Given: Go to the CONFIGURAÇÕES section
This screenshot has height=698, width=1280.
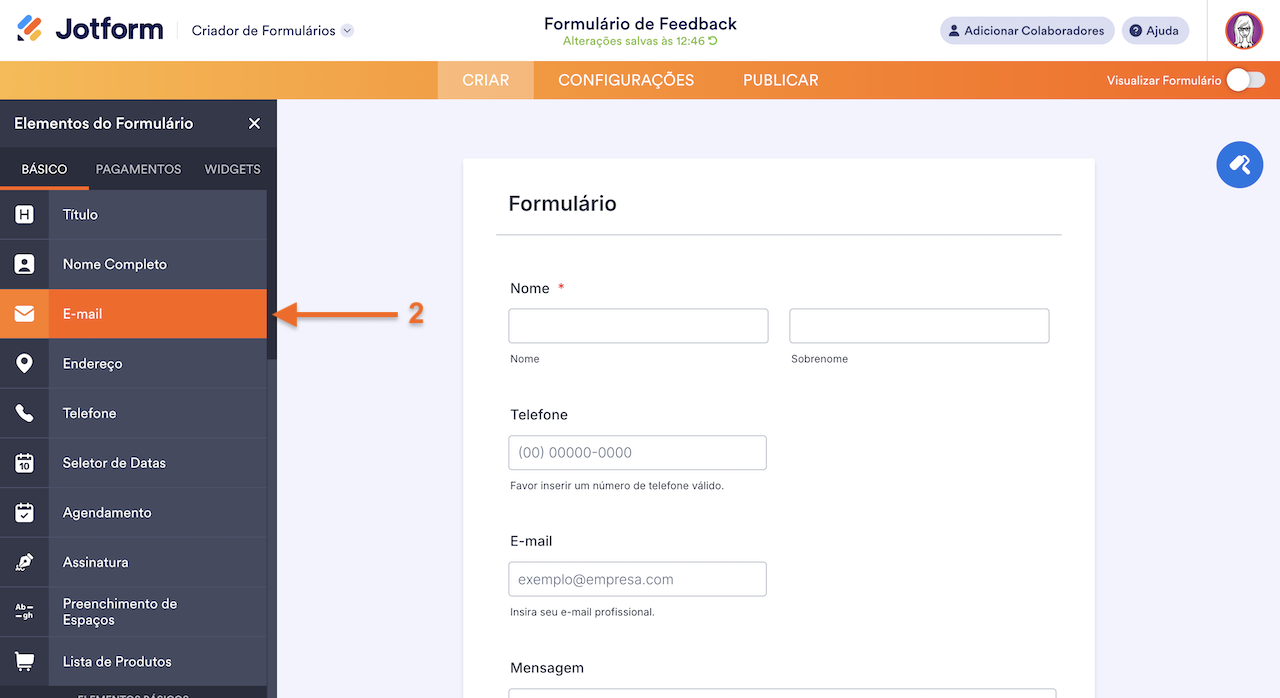Looking at the screenshot, I should point(626,80).
